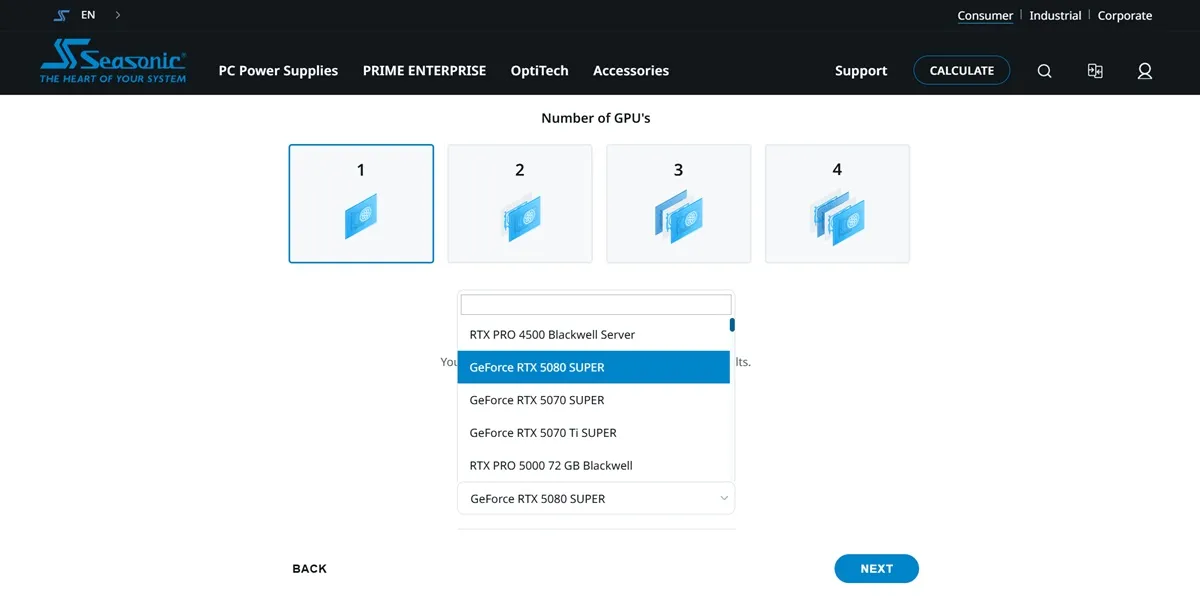Image resolution: width=1200 pixels, height=600 pixels.
Task: Collapse the GeForce RTX 5080 SUPER dropdown
Action: click(596, 498)
